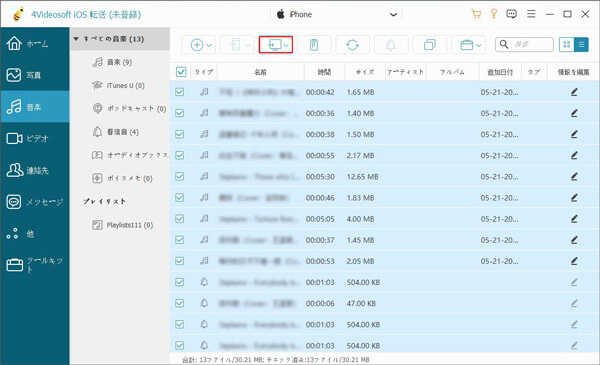Image resolution: width=600 pixels, height=365 pixels.
Task: Collapse the すべての音楽 (13) tree
Action: click(x=76, y=39)
